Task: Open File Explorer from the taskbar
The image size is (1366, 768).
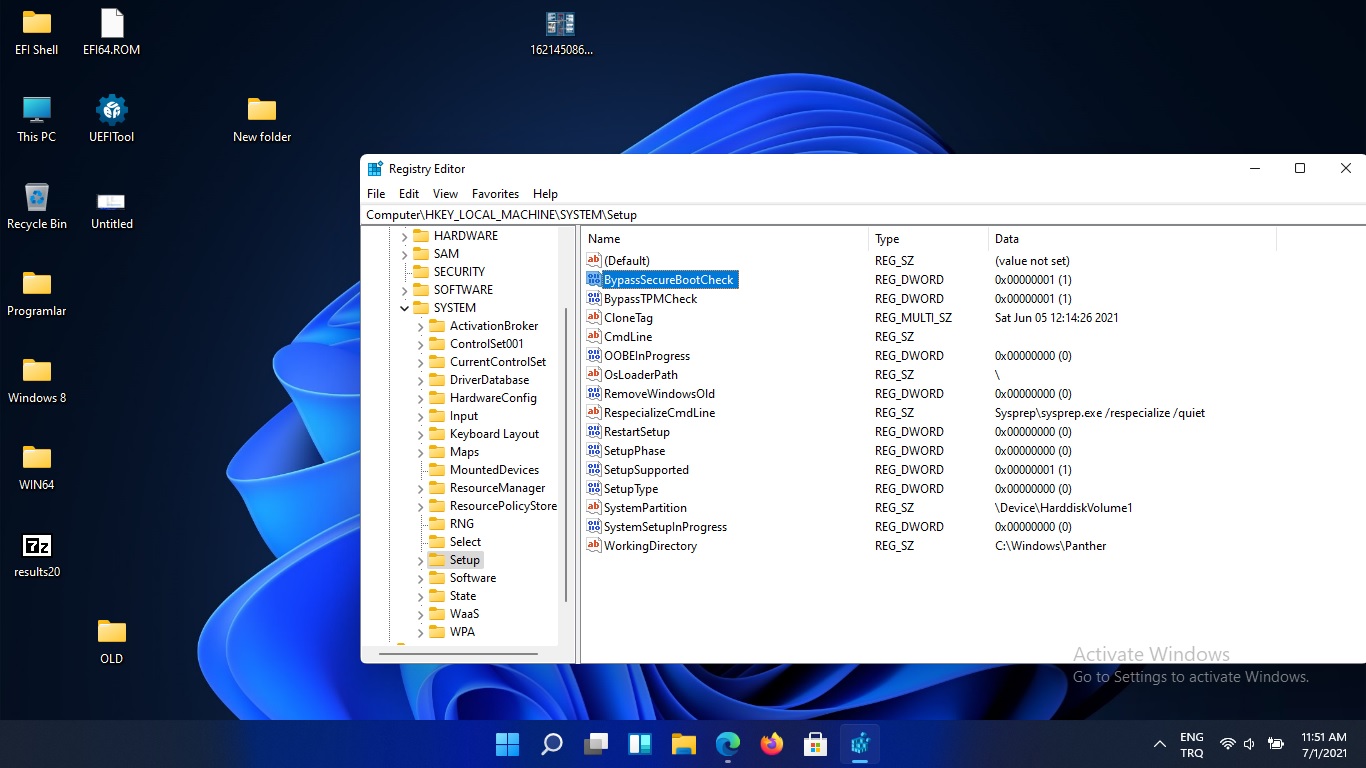Action: pyautogui.click(x=684, y=744)
